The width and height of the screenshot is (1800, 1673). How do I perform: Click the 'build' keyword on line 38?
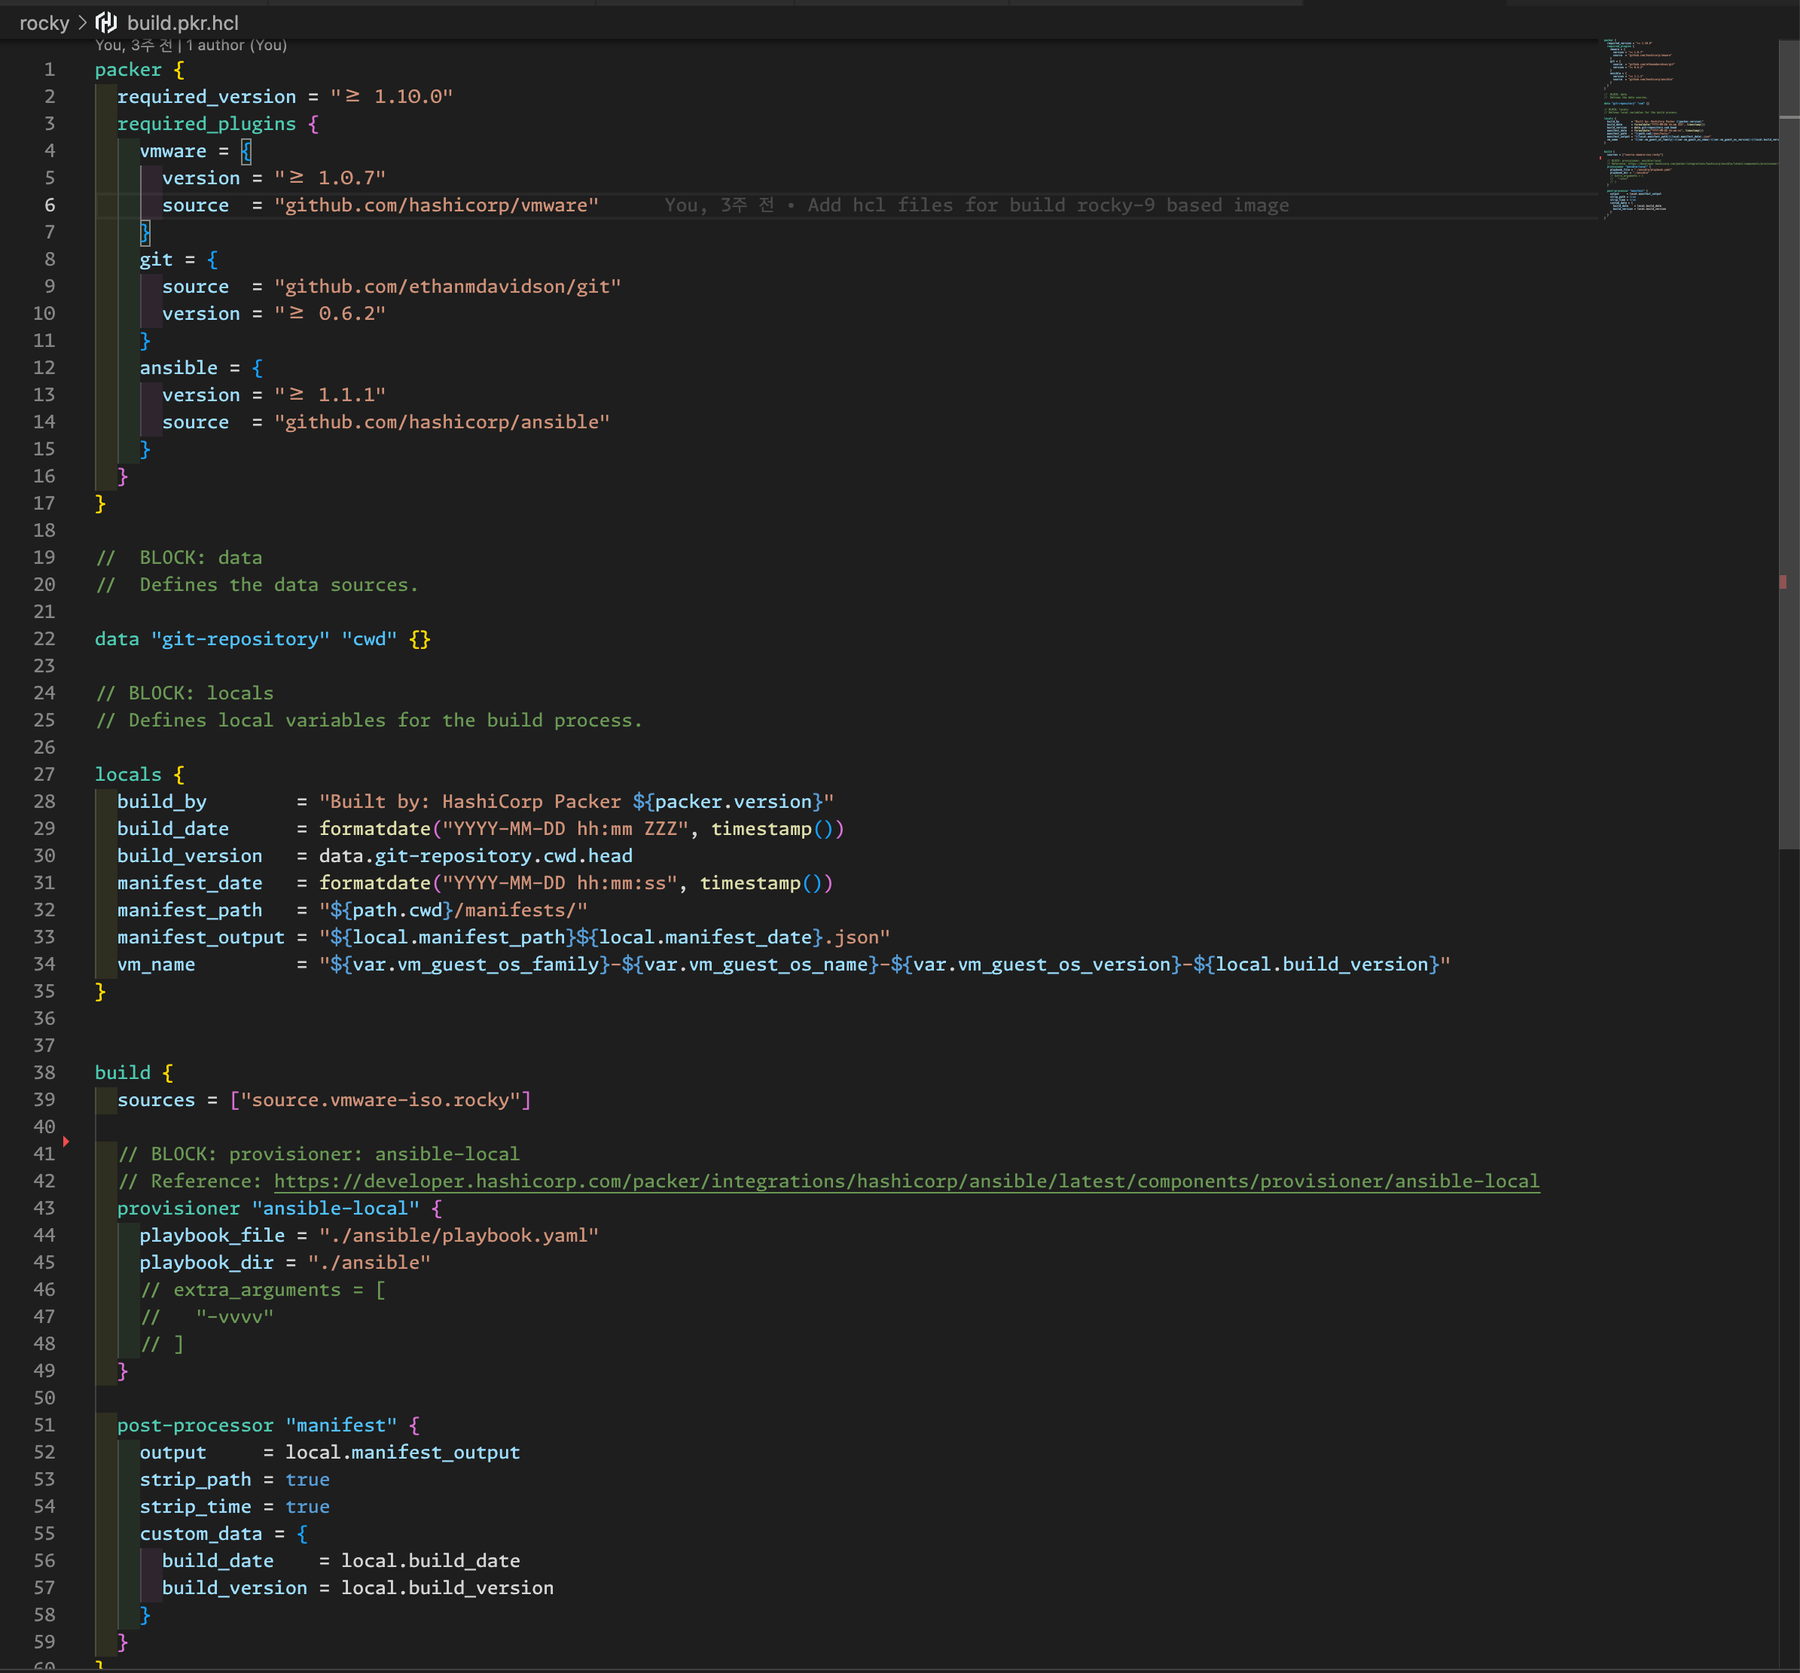point(123,1073)
